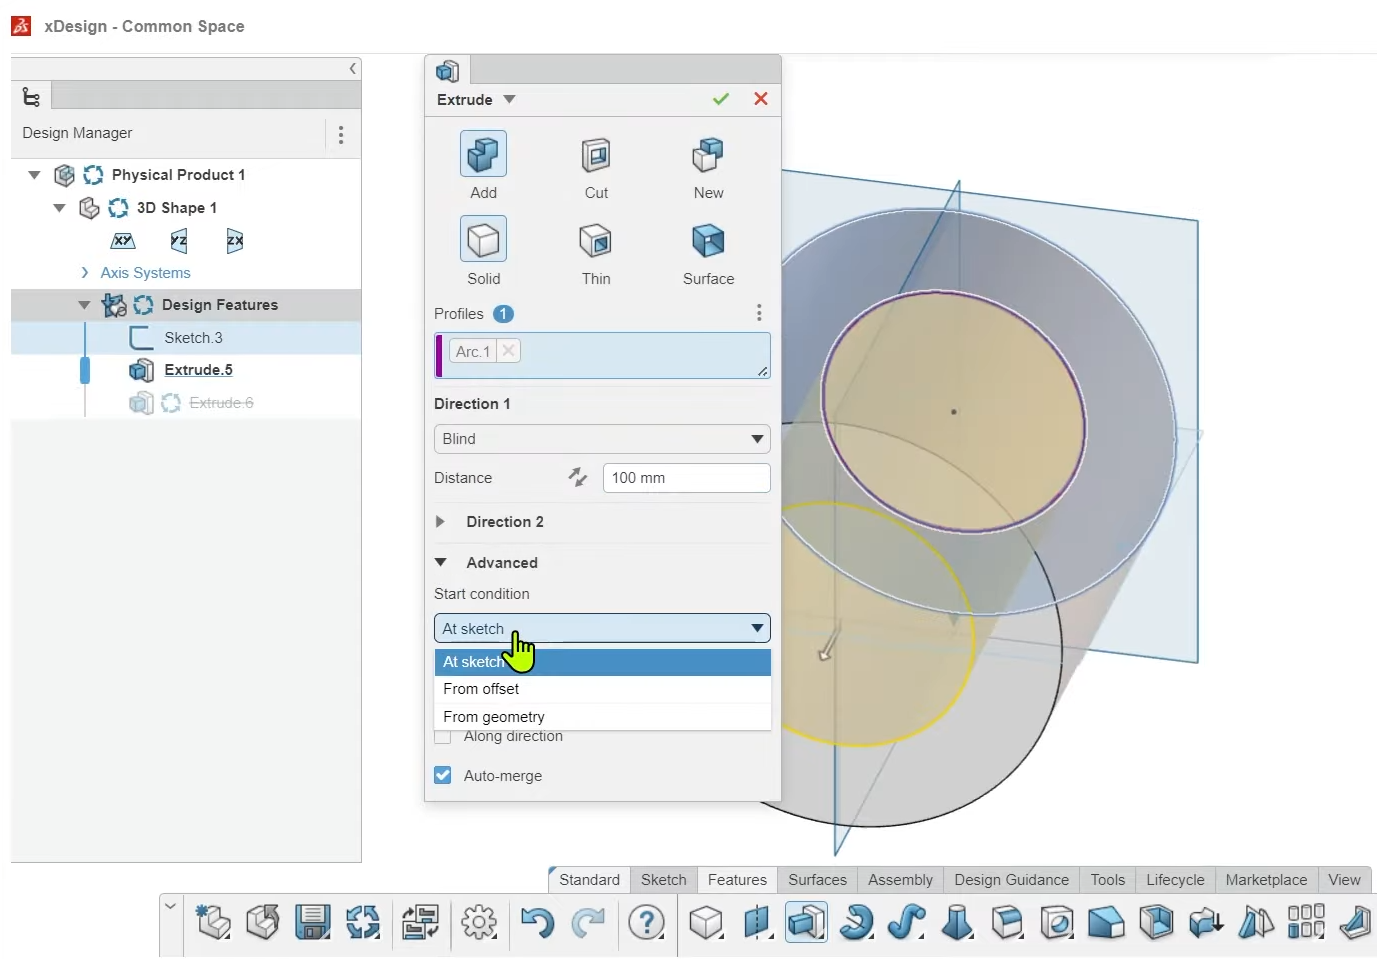
Task: Uncheck the Auto-merge checkbox
Action: pos(443,775)
